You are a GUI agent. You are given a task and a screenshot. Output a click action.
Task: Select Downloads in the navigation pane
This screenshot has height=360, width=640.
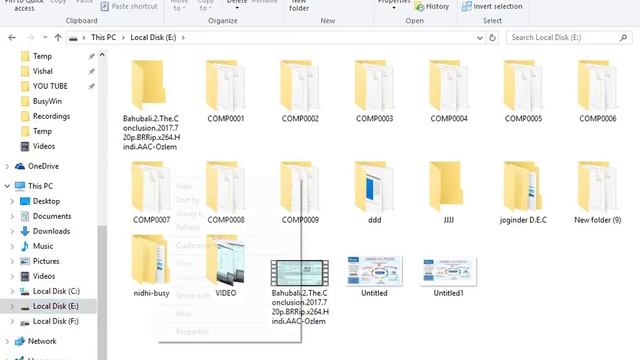click(51, 231)
